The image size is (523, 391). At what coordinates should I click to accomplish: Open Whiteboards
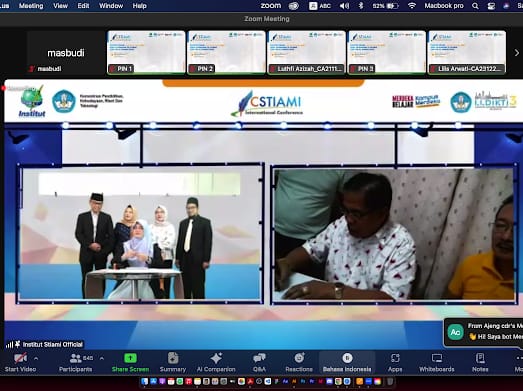point(437,363)
